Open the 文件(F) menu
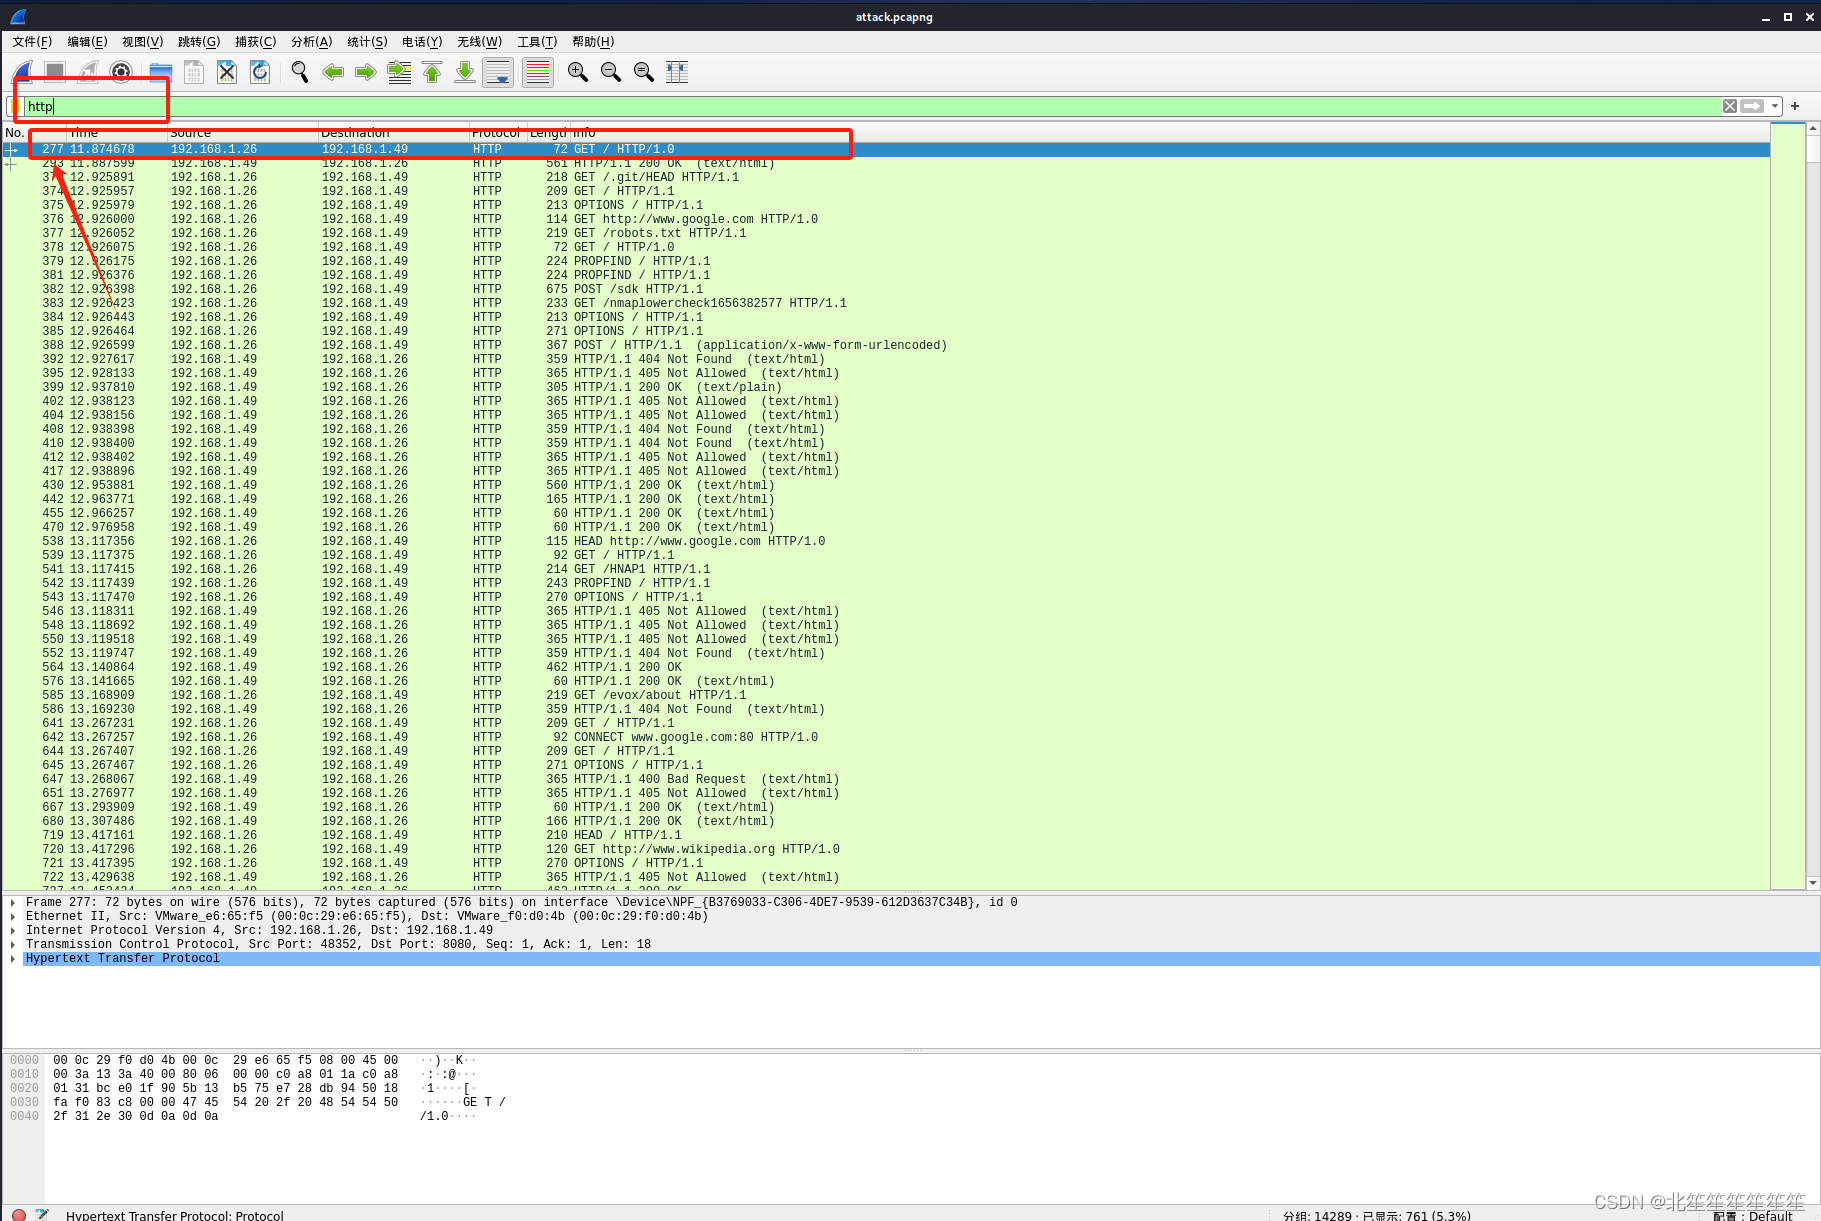Viewport: 1821px width, 1221px height. (32, 41)
